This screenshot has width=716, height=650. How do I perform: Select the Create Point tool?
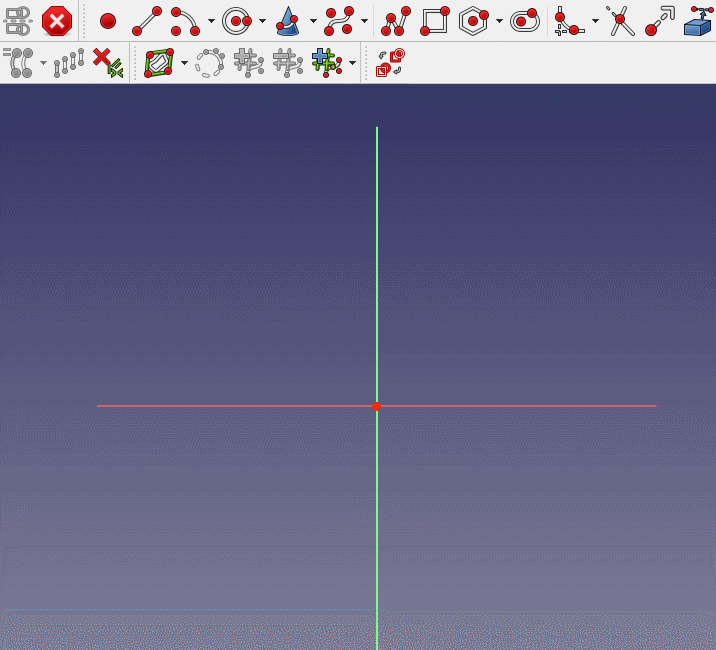click(x=108, y=21)
